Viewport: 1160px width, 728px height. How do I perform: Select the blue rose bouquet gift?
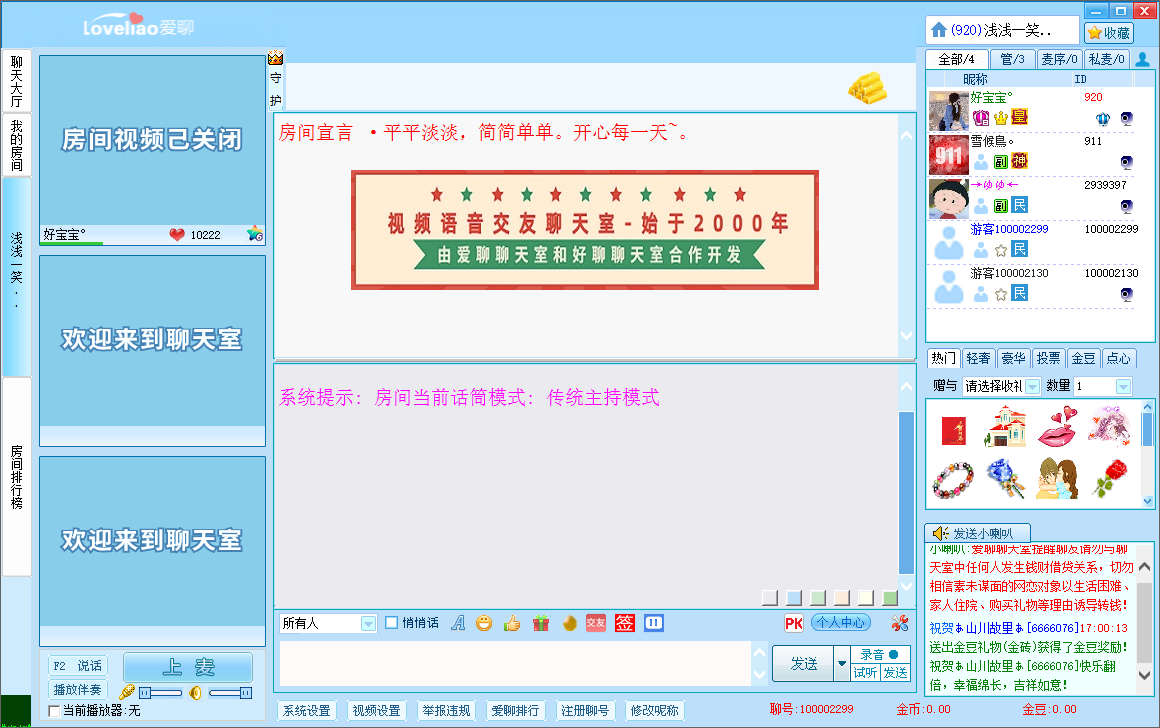1005,478
